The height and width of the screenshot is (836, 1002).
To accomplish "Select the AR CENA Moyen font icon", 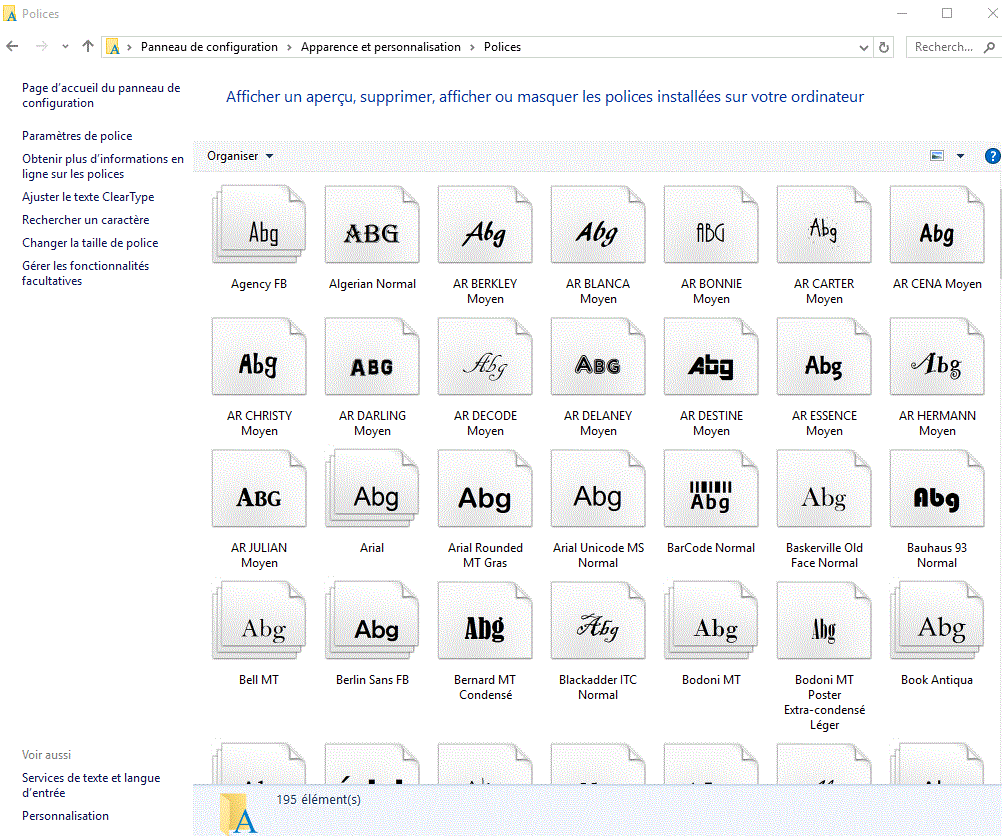I will point(937,224).
